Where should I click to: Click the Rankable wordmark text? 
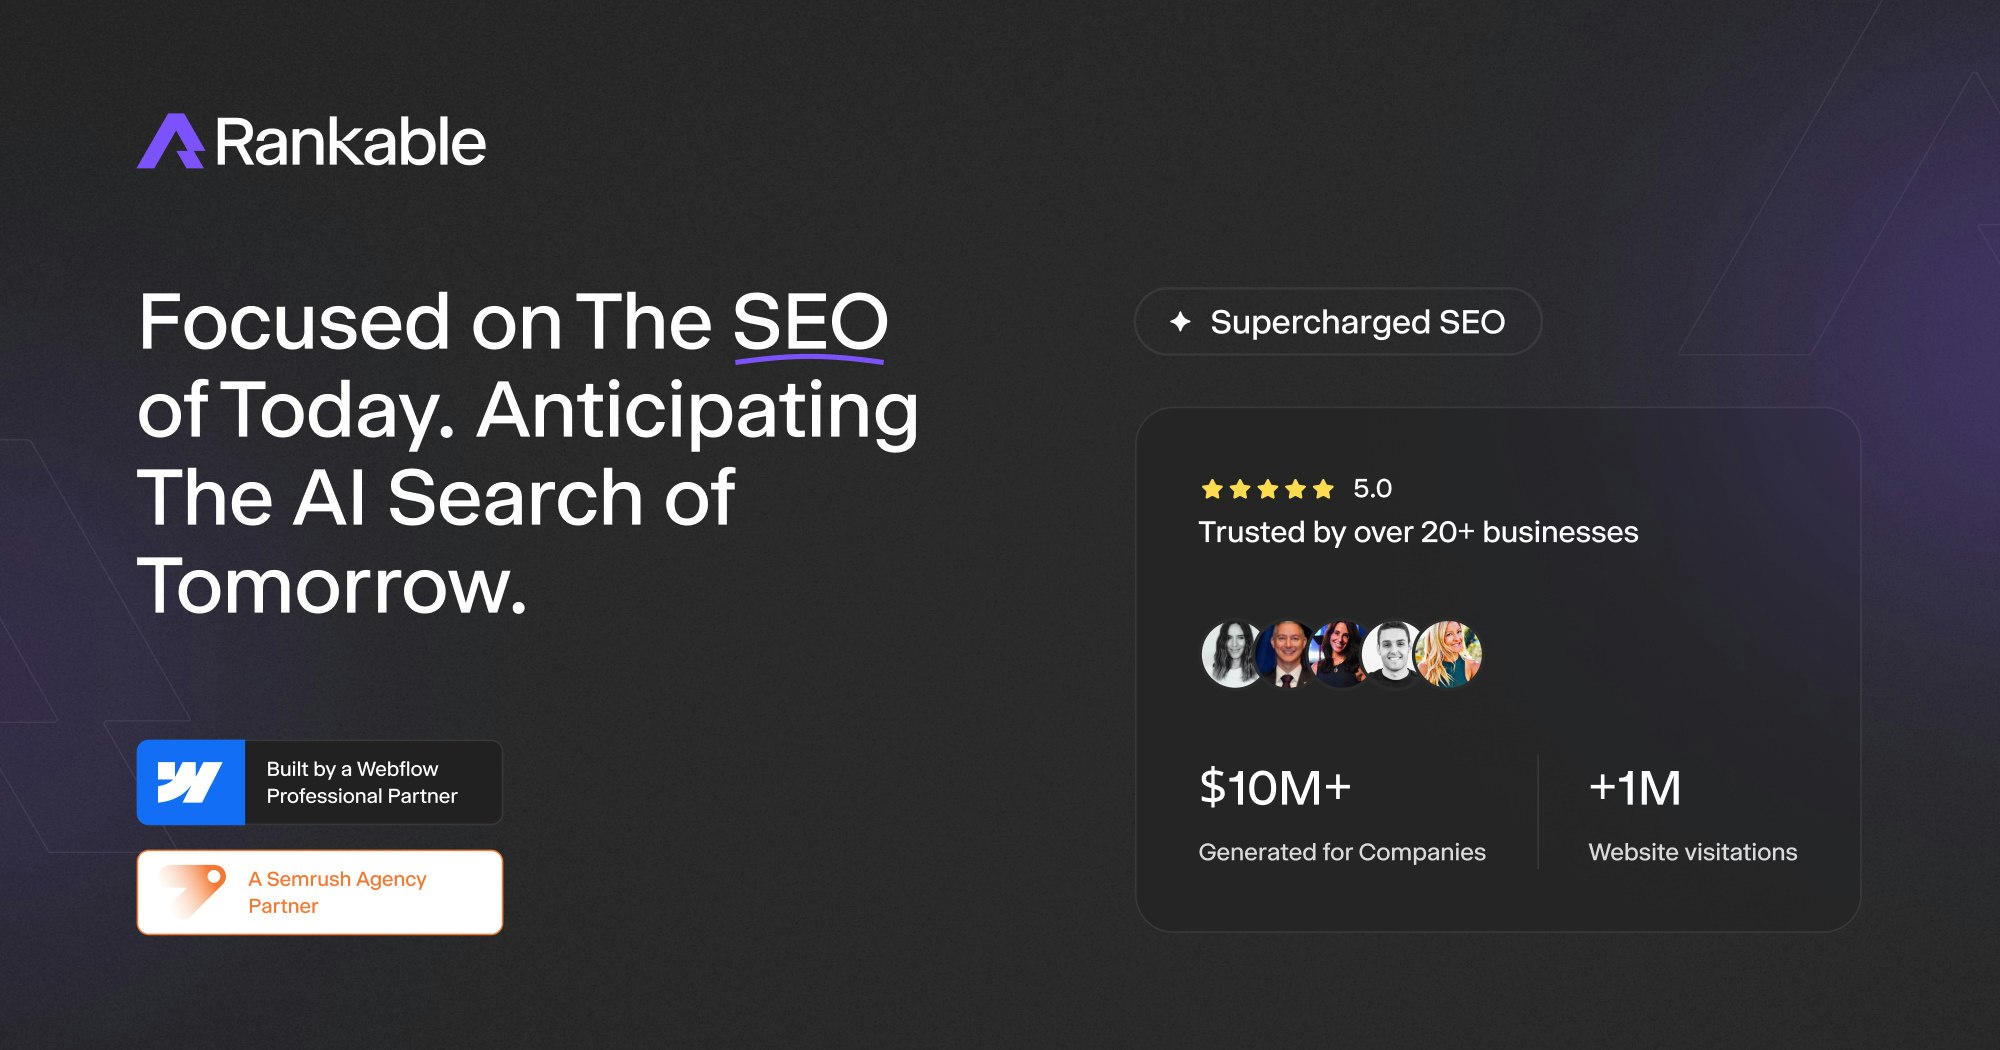coord(350,142)
